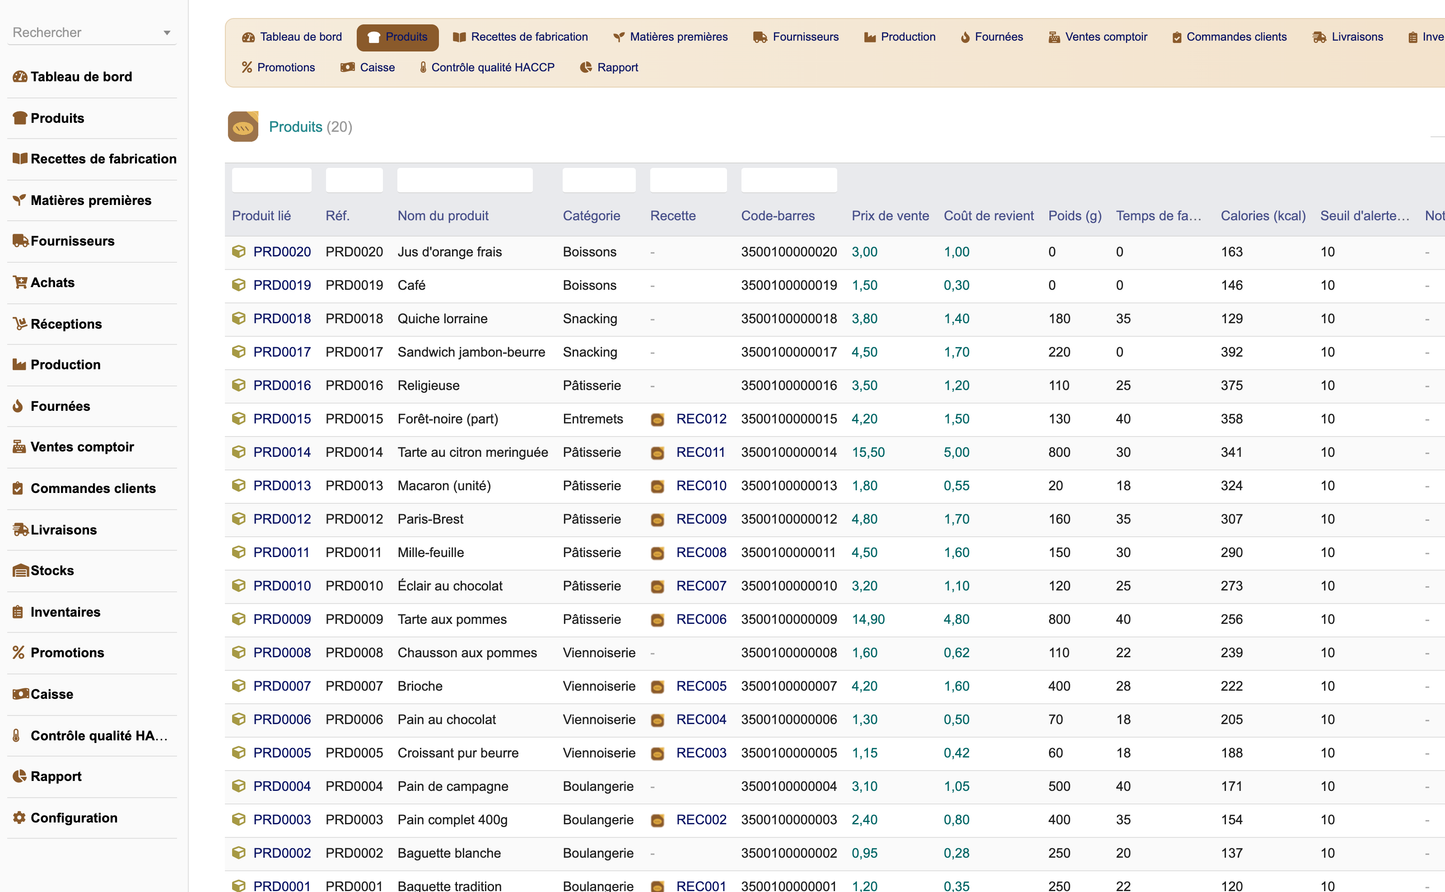
Task: Open the Caisse top tab
Action: point(367,68)
